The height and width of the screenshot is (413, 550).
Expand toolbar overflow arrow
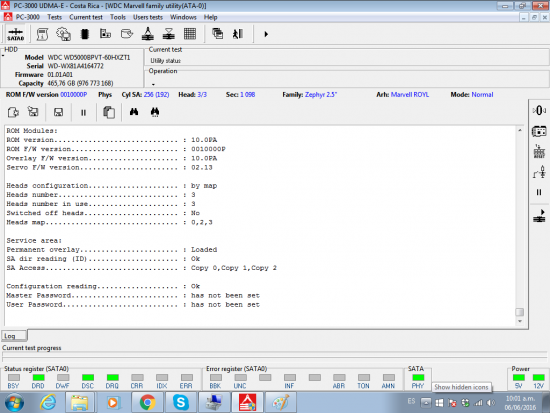[x=266, y=34]
